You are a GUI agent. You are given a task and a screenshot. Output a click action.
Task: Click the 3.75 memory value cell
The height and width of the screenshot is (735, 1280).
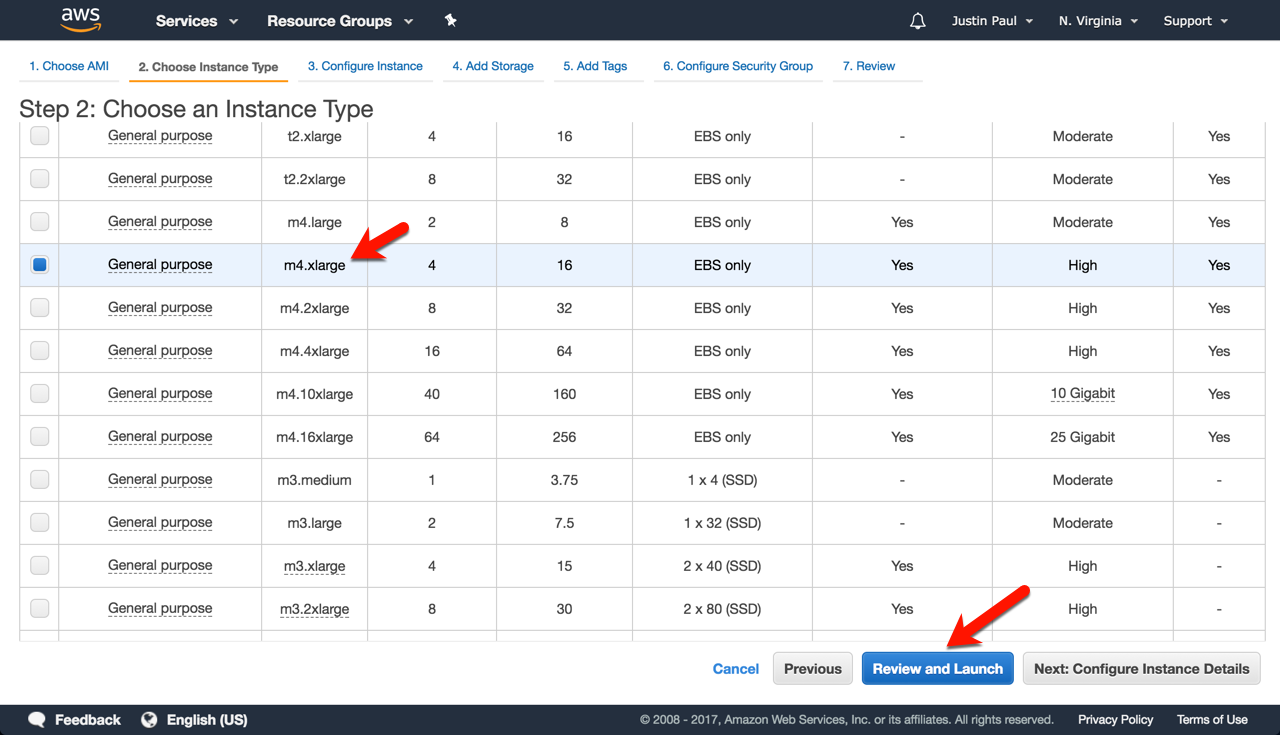tap(564, 480)
